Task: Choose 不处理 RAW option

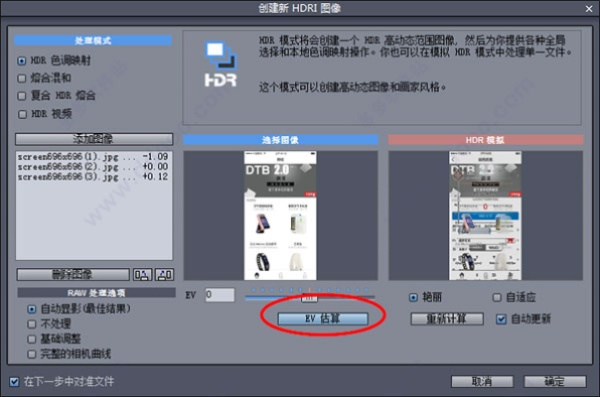Action: (x=32, y=324)
